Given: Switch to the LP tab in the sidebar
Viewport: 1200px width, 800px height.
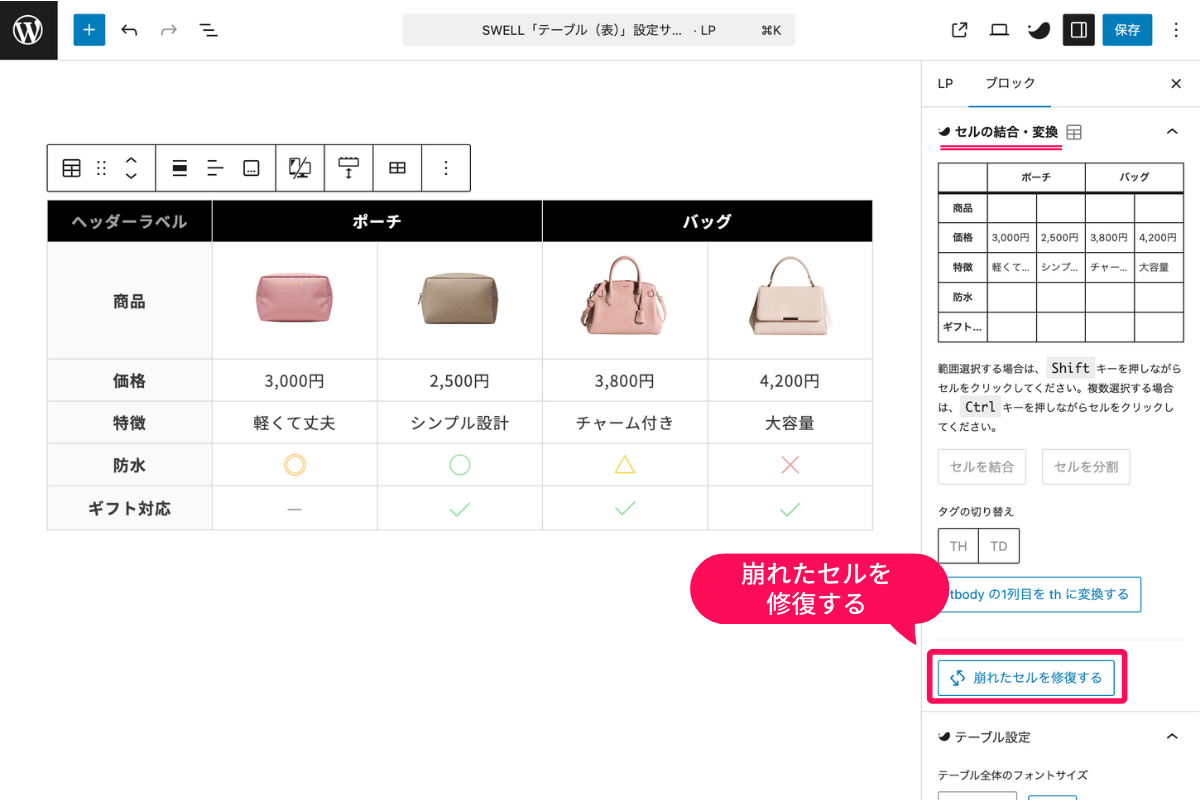Looking at the screenshot, I should pyautogui.click(x=945, y=84).
